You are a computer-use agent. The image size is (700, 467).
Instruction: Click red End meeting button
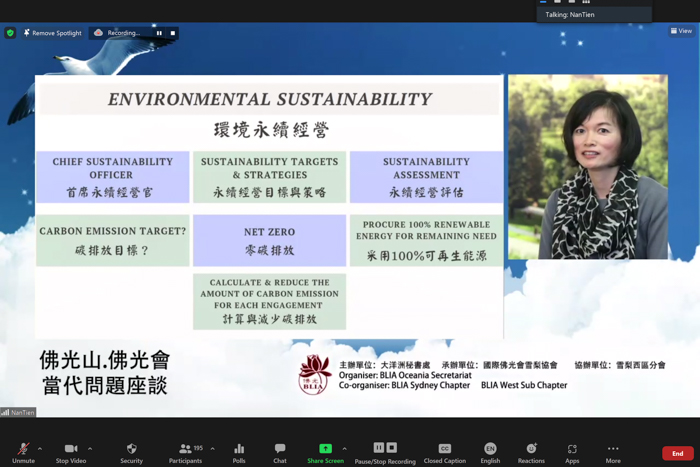678,453
